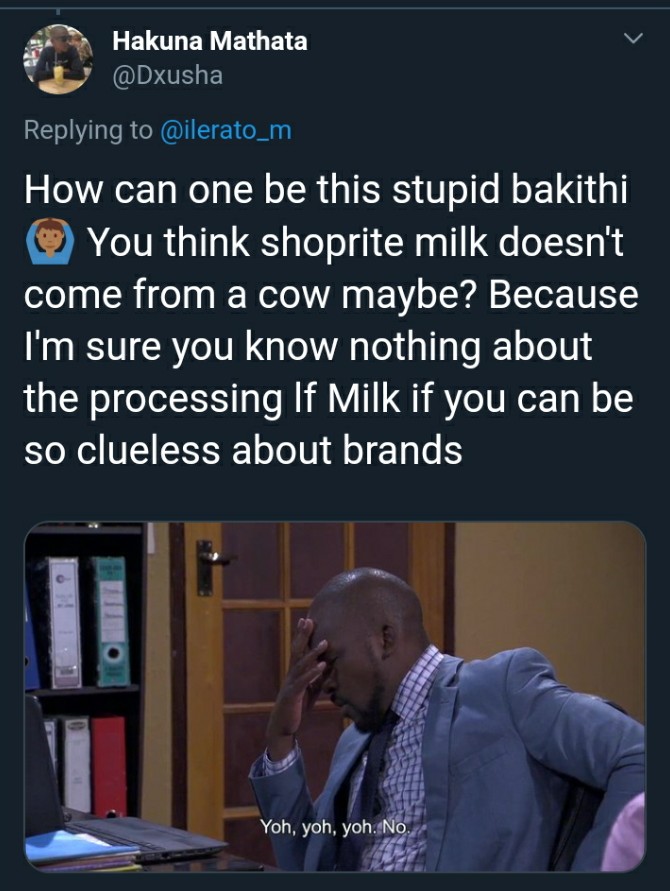Image resolution: width=670 pixels, height=891 pixels.
Task: Click the teal binder in the photo
Action: (111, 622)
